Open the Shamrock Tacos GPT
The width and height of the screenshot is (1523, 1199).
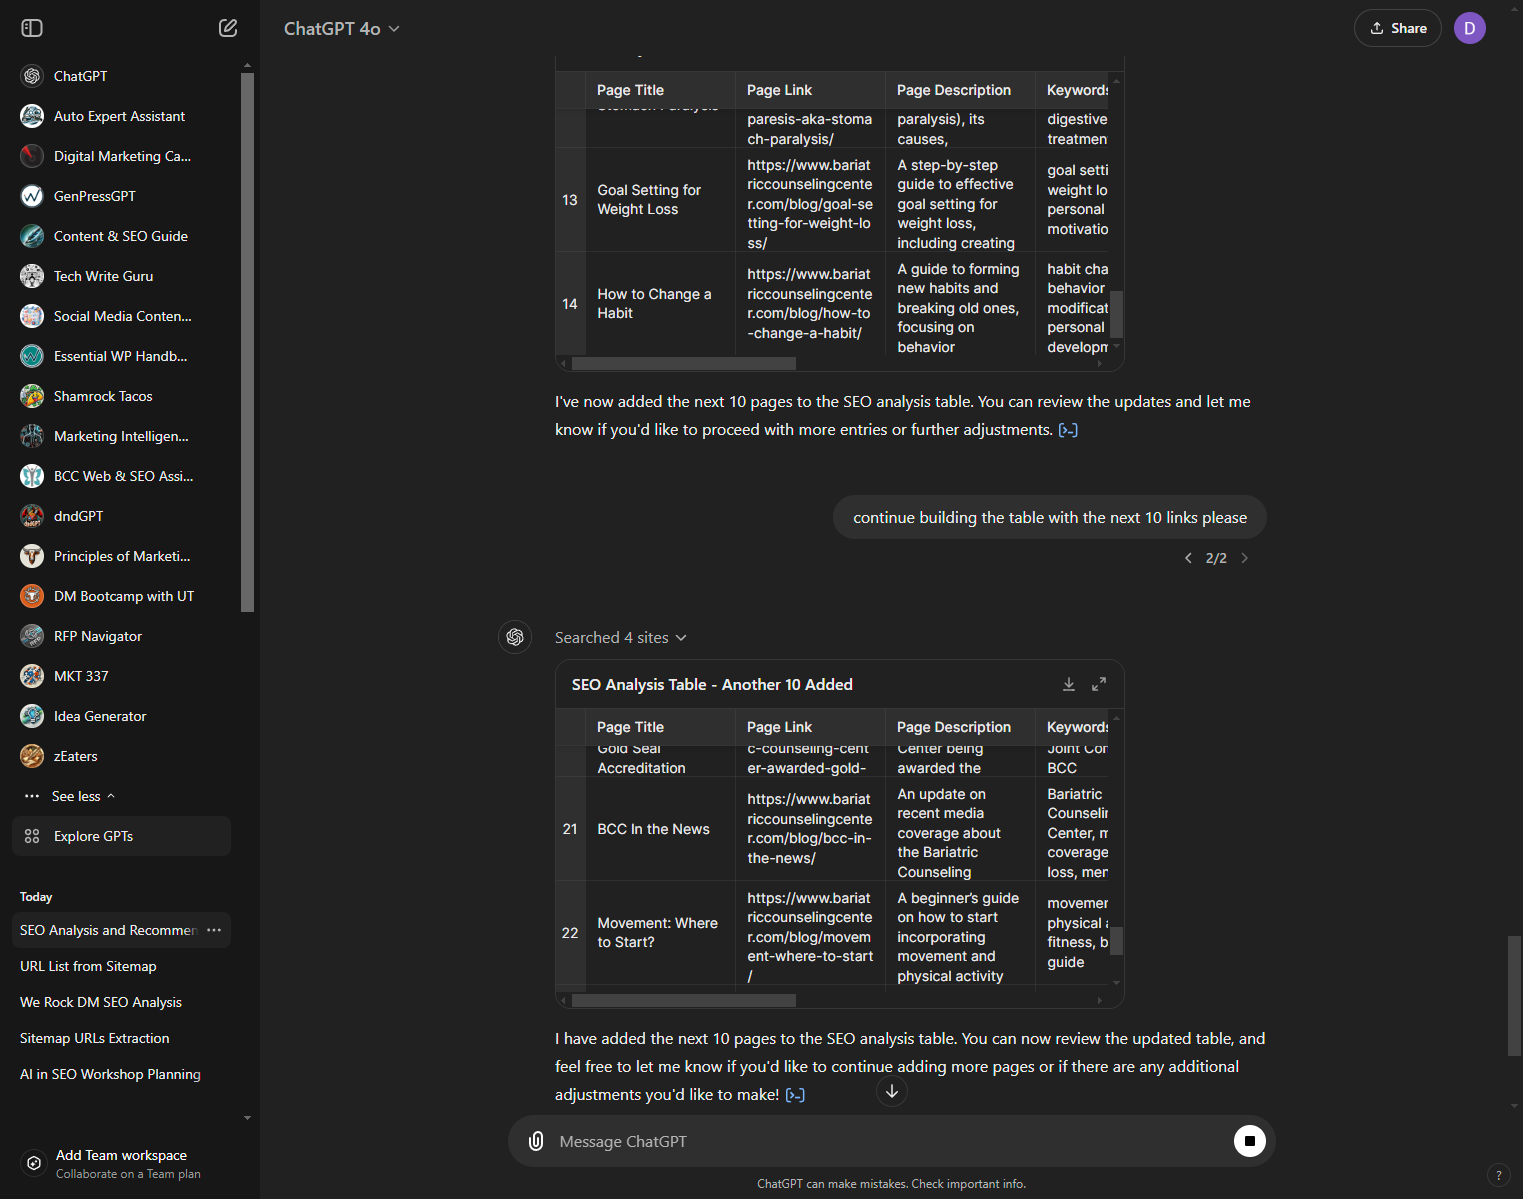coord(122,396)
